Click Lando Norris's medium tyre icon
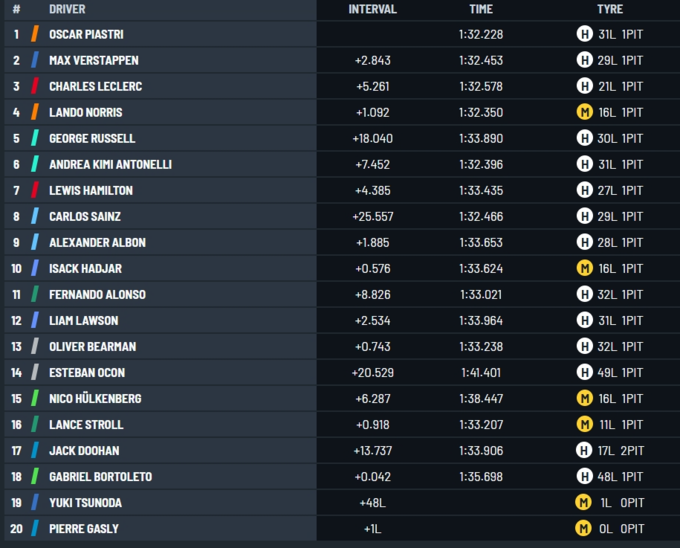Viewport: 680px width, 548px height. (584, 112)
